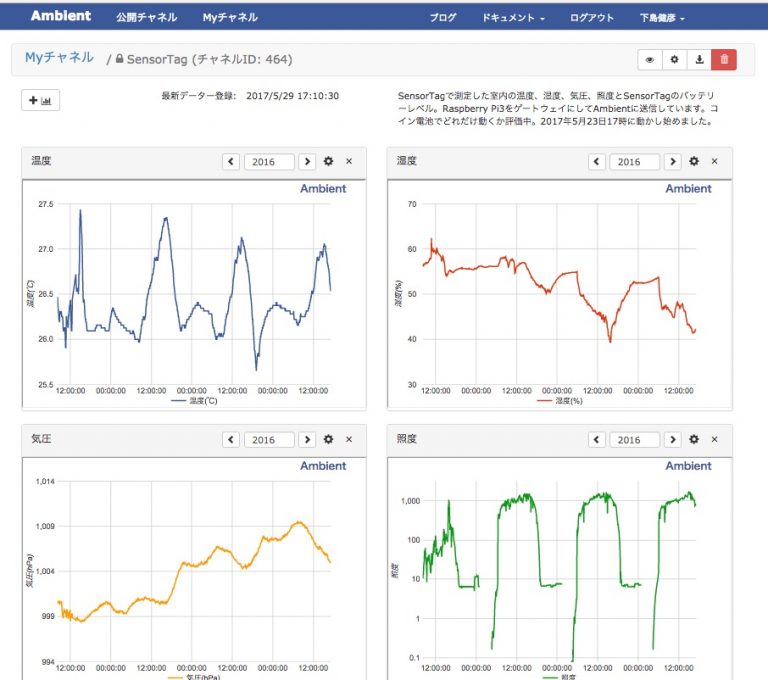Click the red trash delete icon
Viewport: 768px width, 680px height.
[724, 60]
